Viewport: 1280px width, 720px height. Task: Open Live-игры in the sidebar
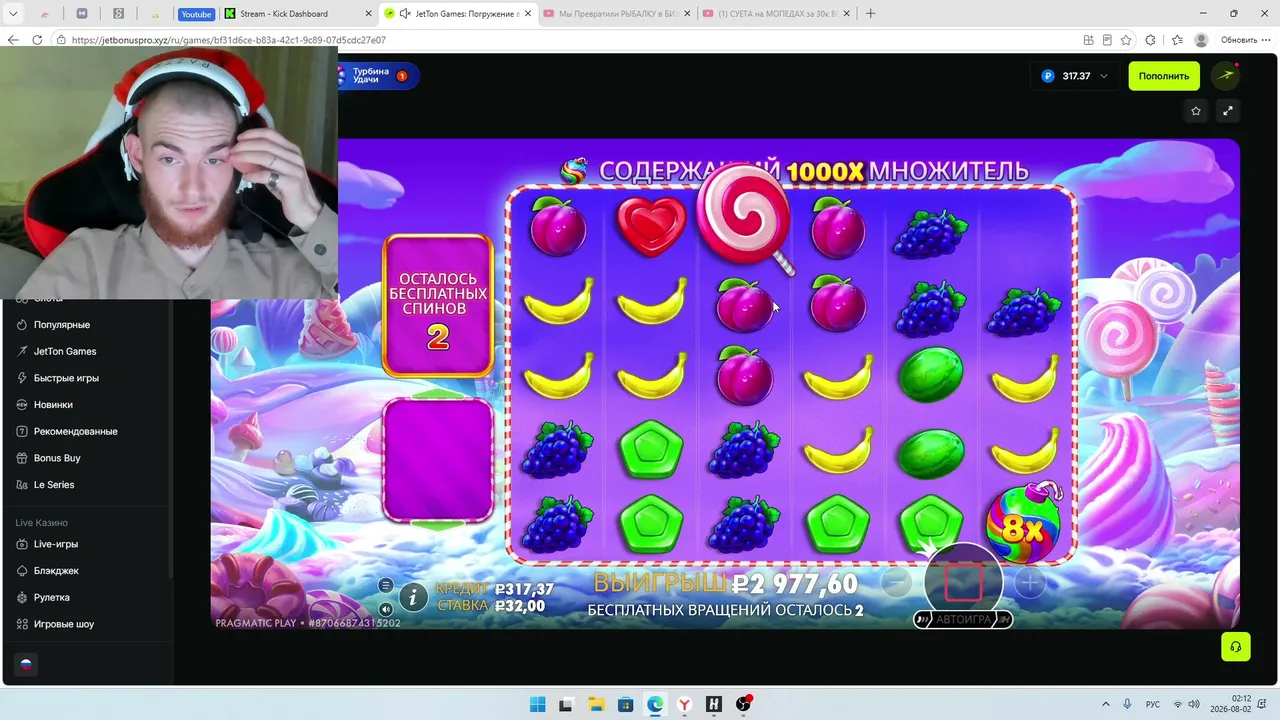click(x=56, y=544)
